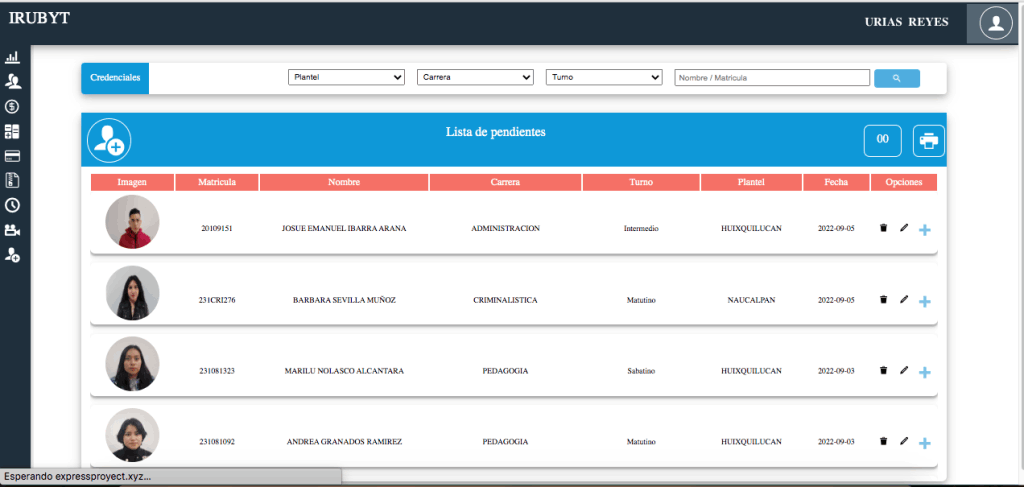Click the dollar sign payments sidebar icon
The height and width of the screenshot is (487, 1024).
pos(13,106)
